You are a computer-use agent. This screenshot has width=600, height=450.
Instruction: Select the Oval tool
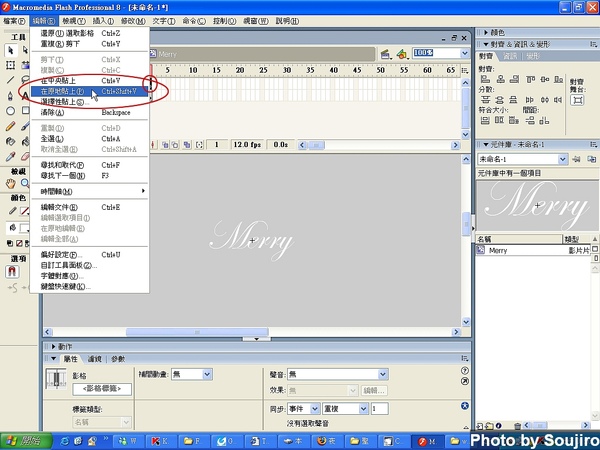coord(10,111)
